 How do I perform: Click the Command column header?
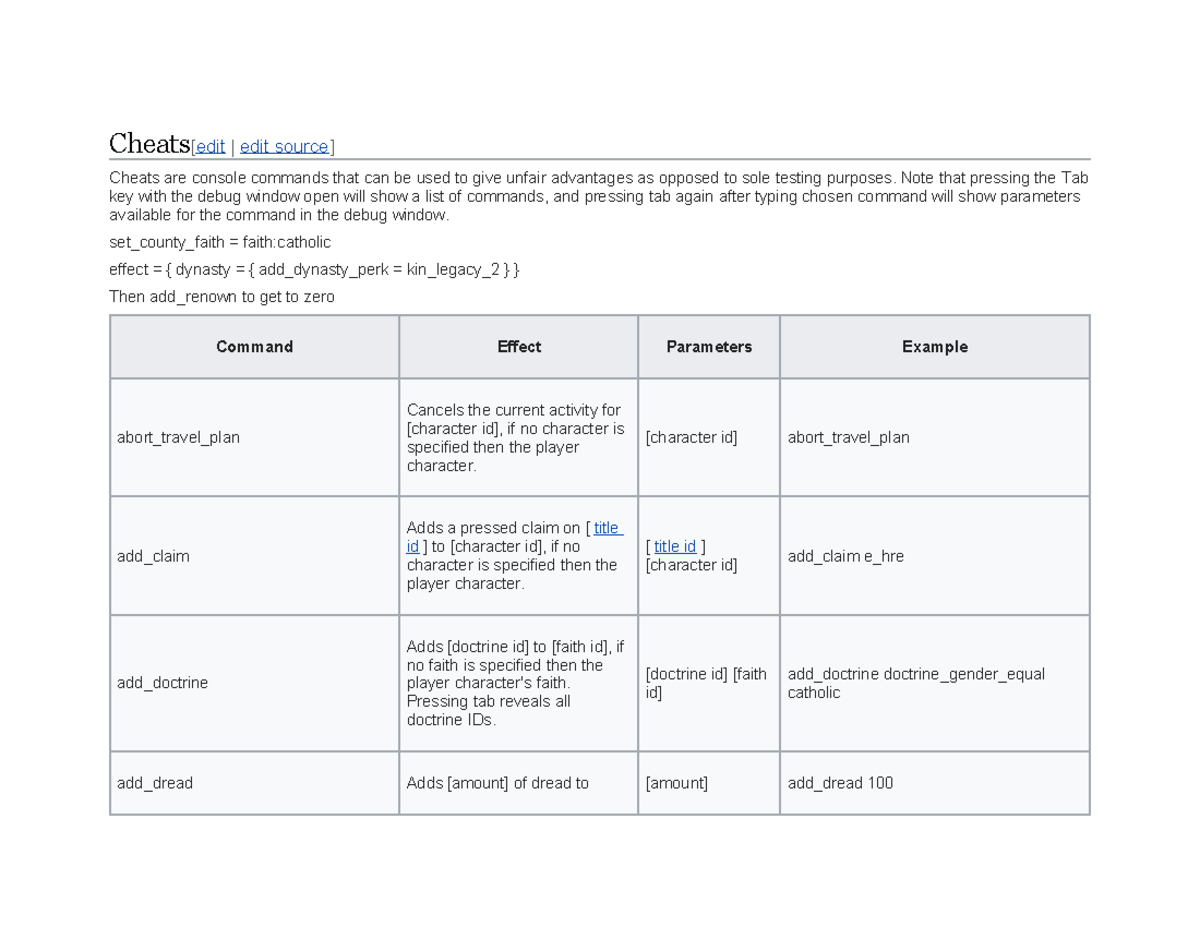pos(254,347)
